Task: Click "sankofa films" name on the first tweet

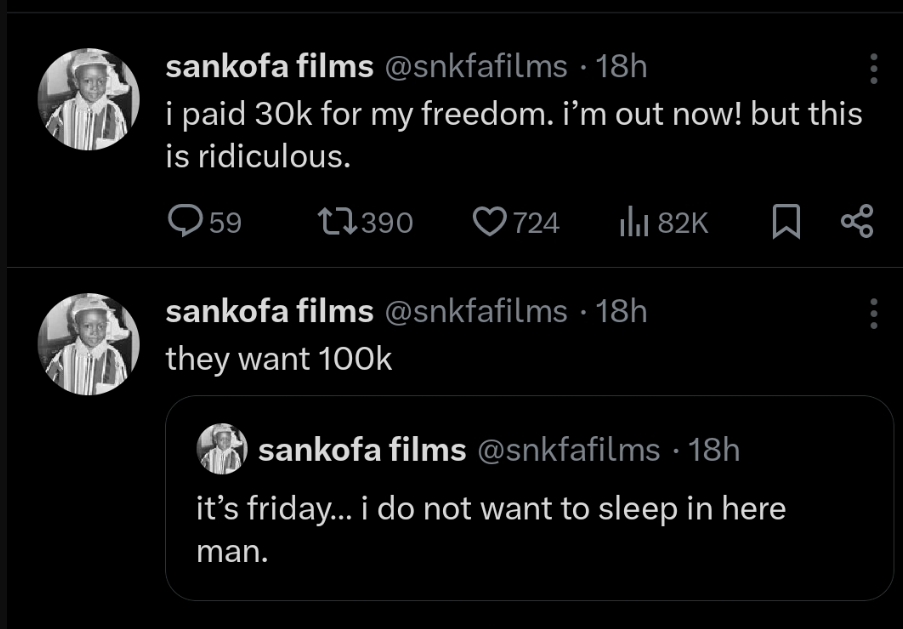Action: (x=269, y=67)
